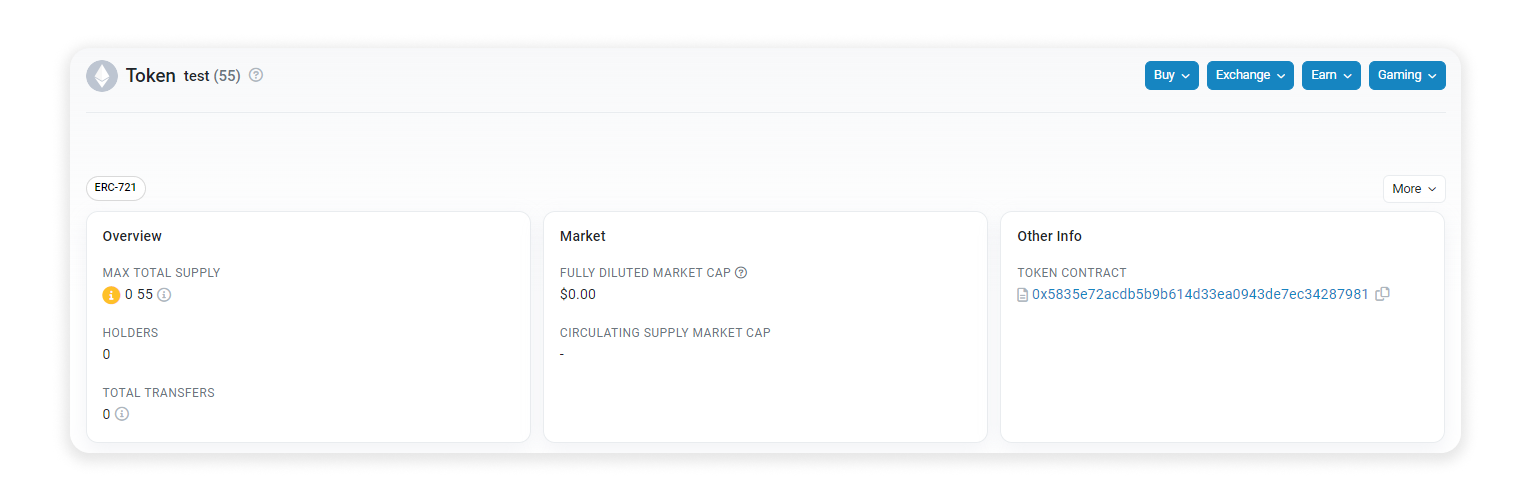This screenshot has height=501, width=1532.
Task: Click the help icon beside Fully Diluted Market Cap
Action: [x=741, y=273]
